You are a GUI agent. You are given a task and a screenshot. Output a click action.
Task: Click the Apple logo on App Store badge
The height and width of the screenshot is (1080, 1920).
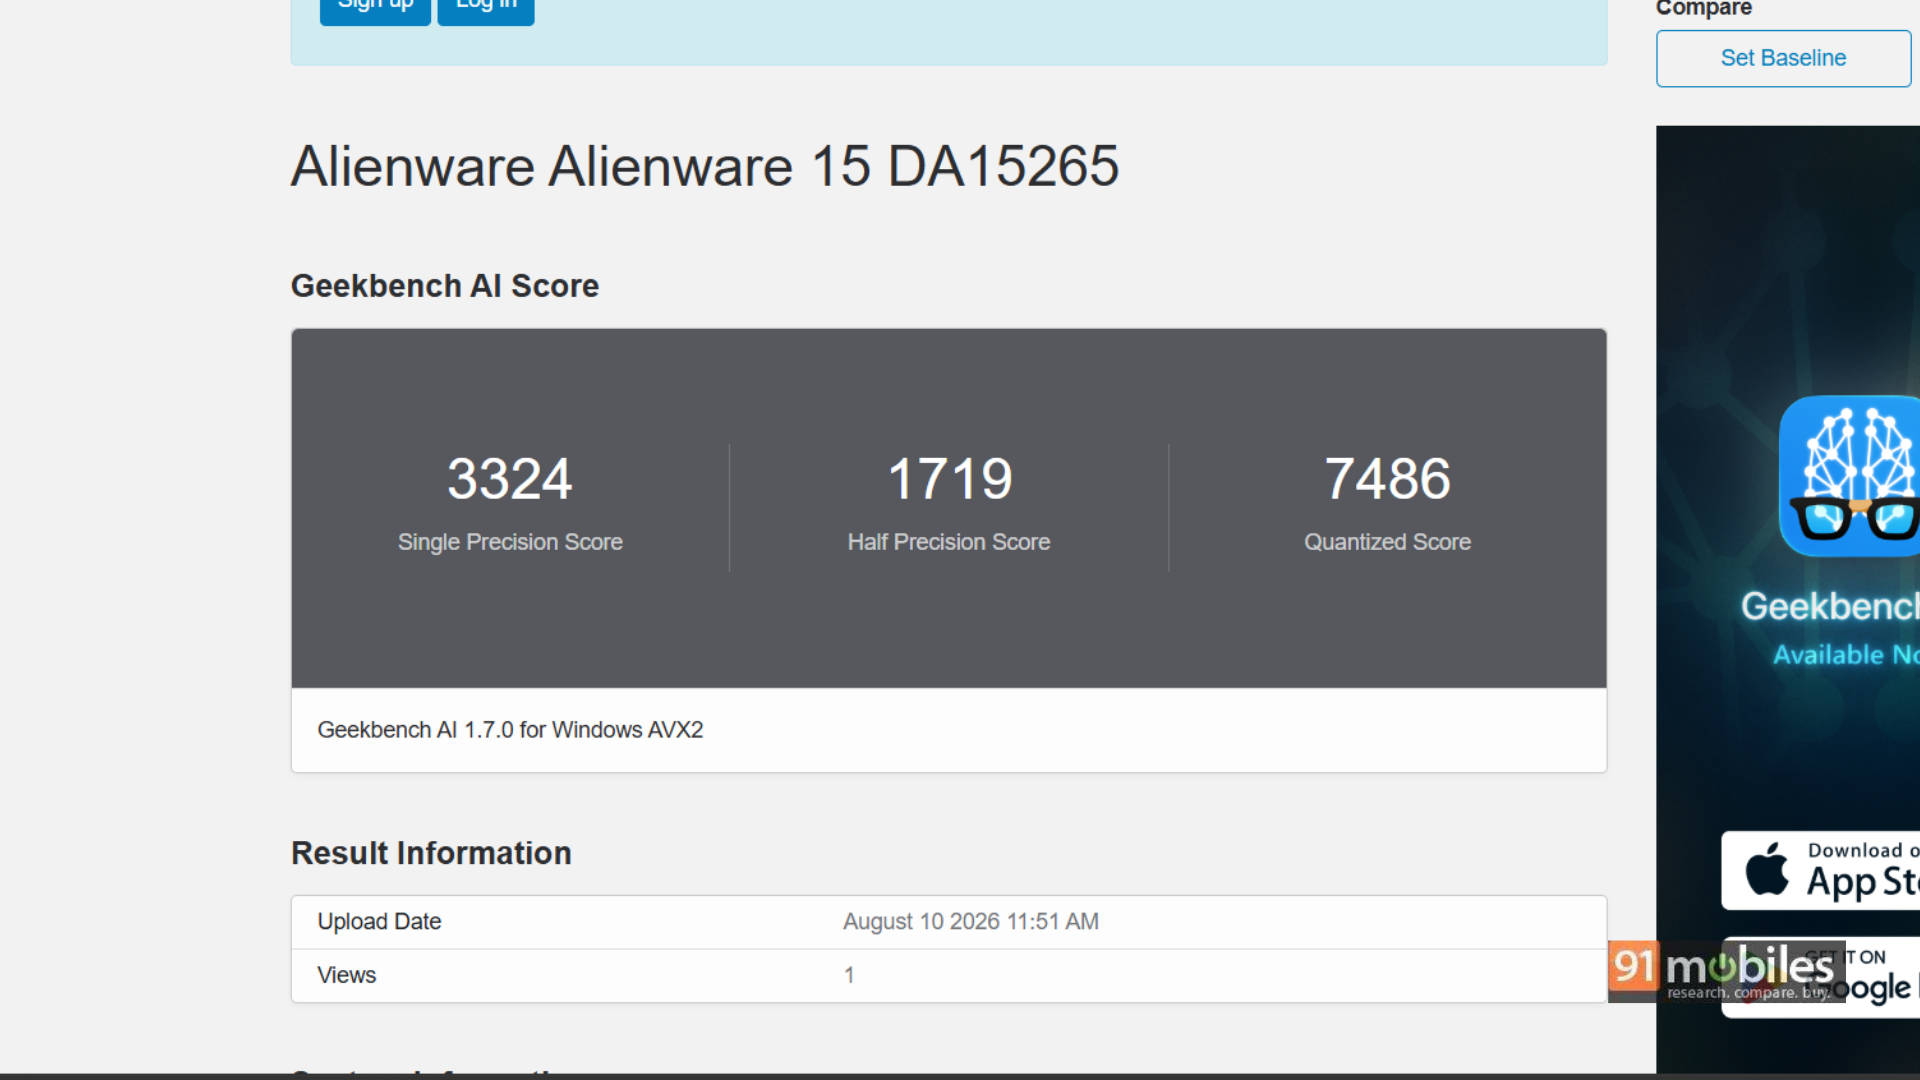[1767, 869]
